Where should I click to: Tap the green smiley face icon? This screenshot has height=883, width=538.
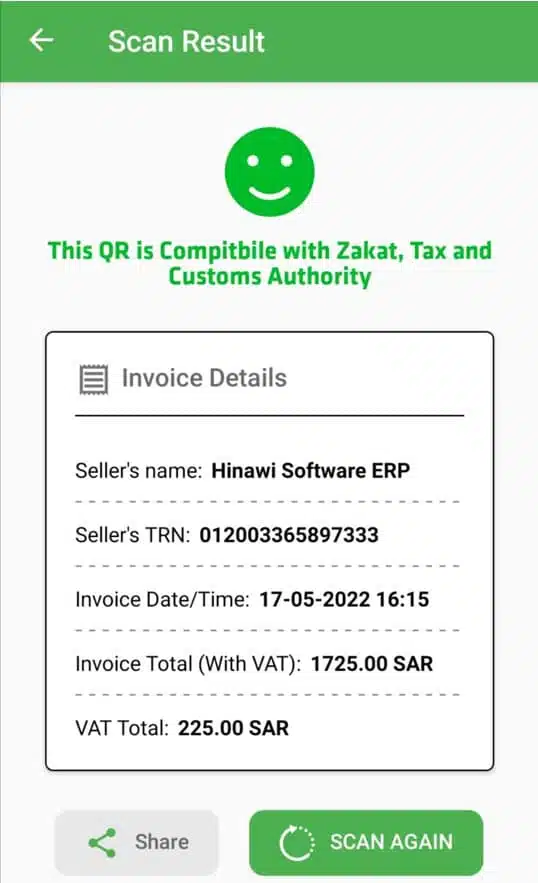[269, 172]
